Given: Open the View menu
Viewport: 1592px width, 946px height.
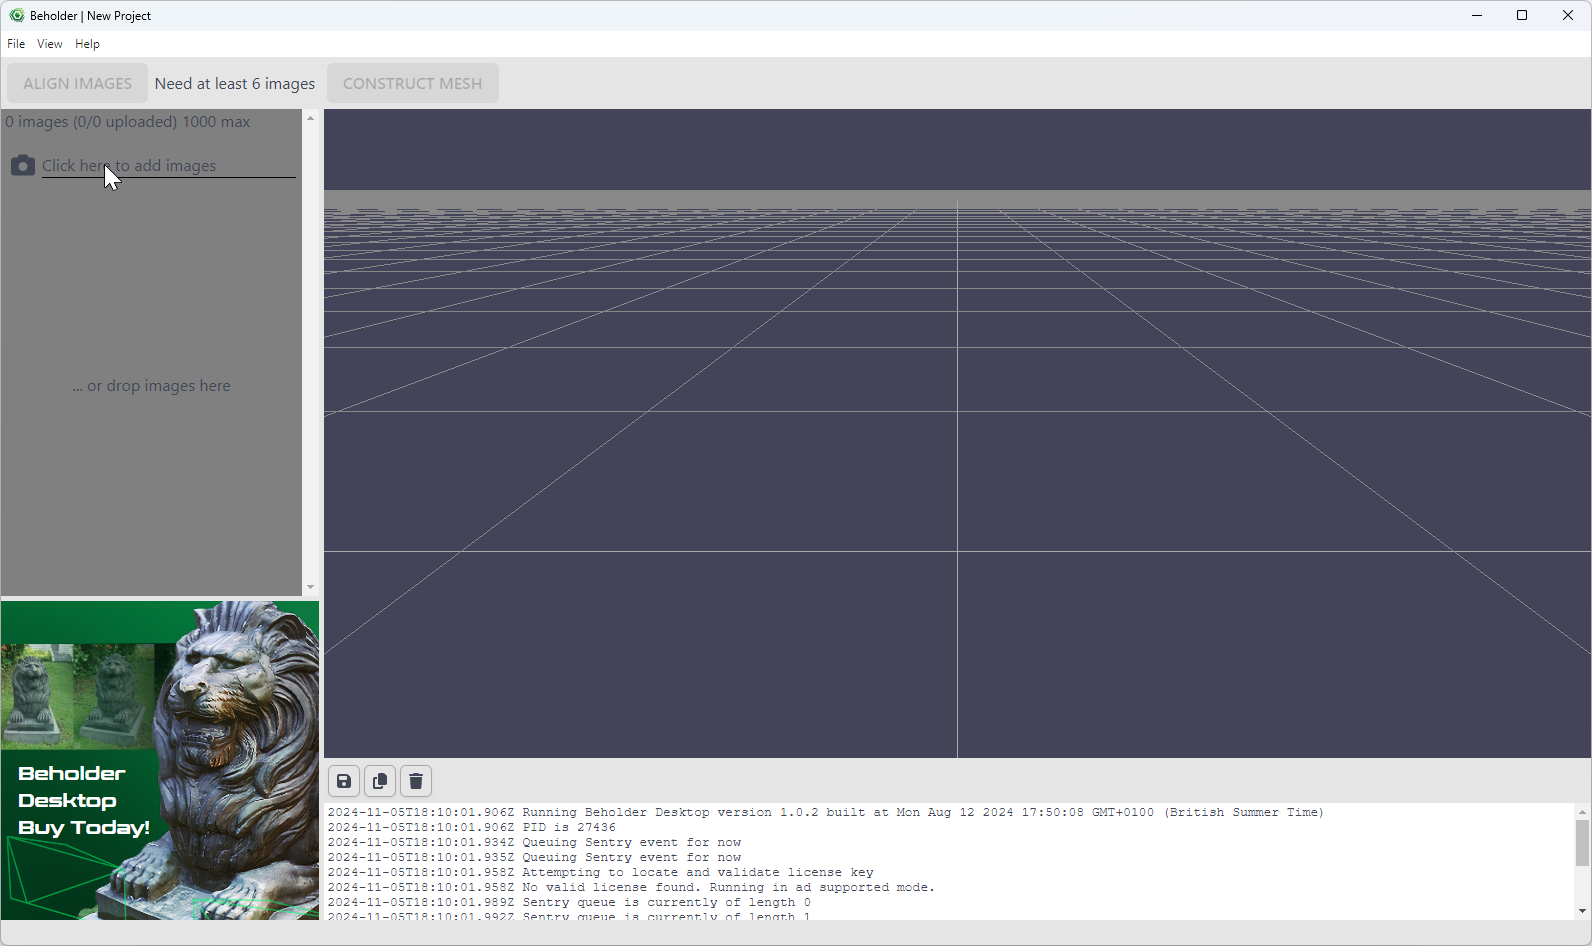Looking at the screenshot, I should [x=50, y=44].
